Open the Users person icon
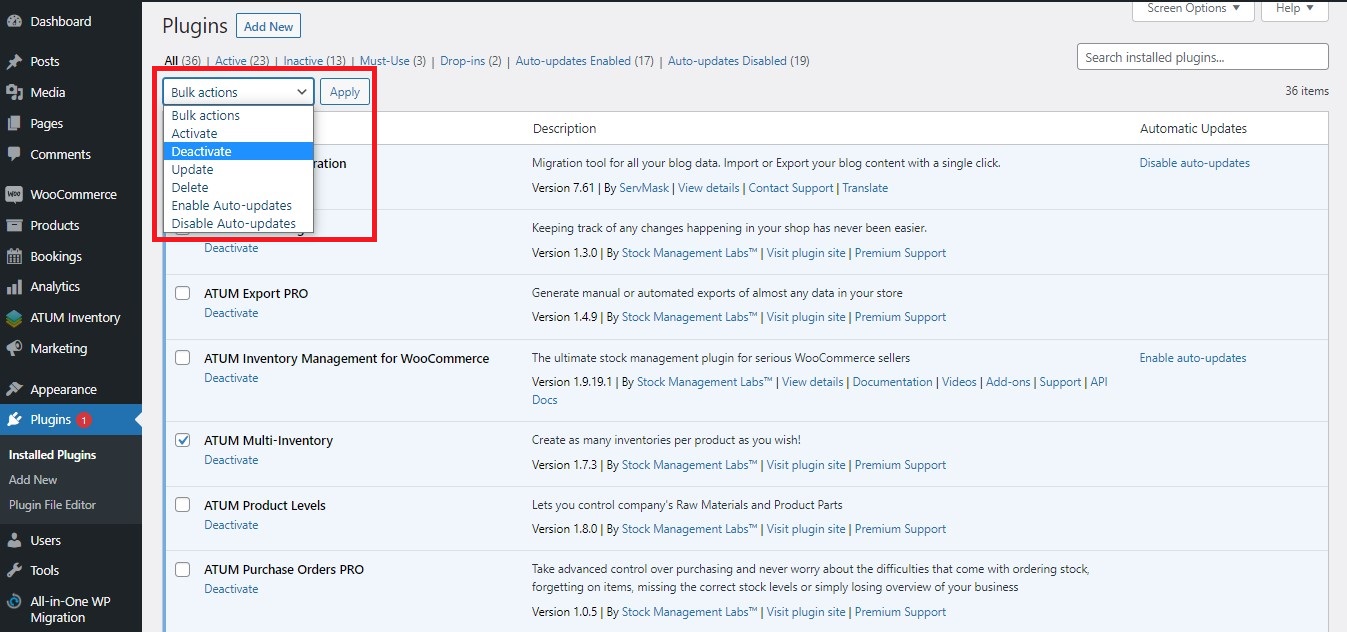Screen dimensions: 1347x632 pyautogui.click(x=14, y=540)
